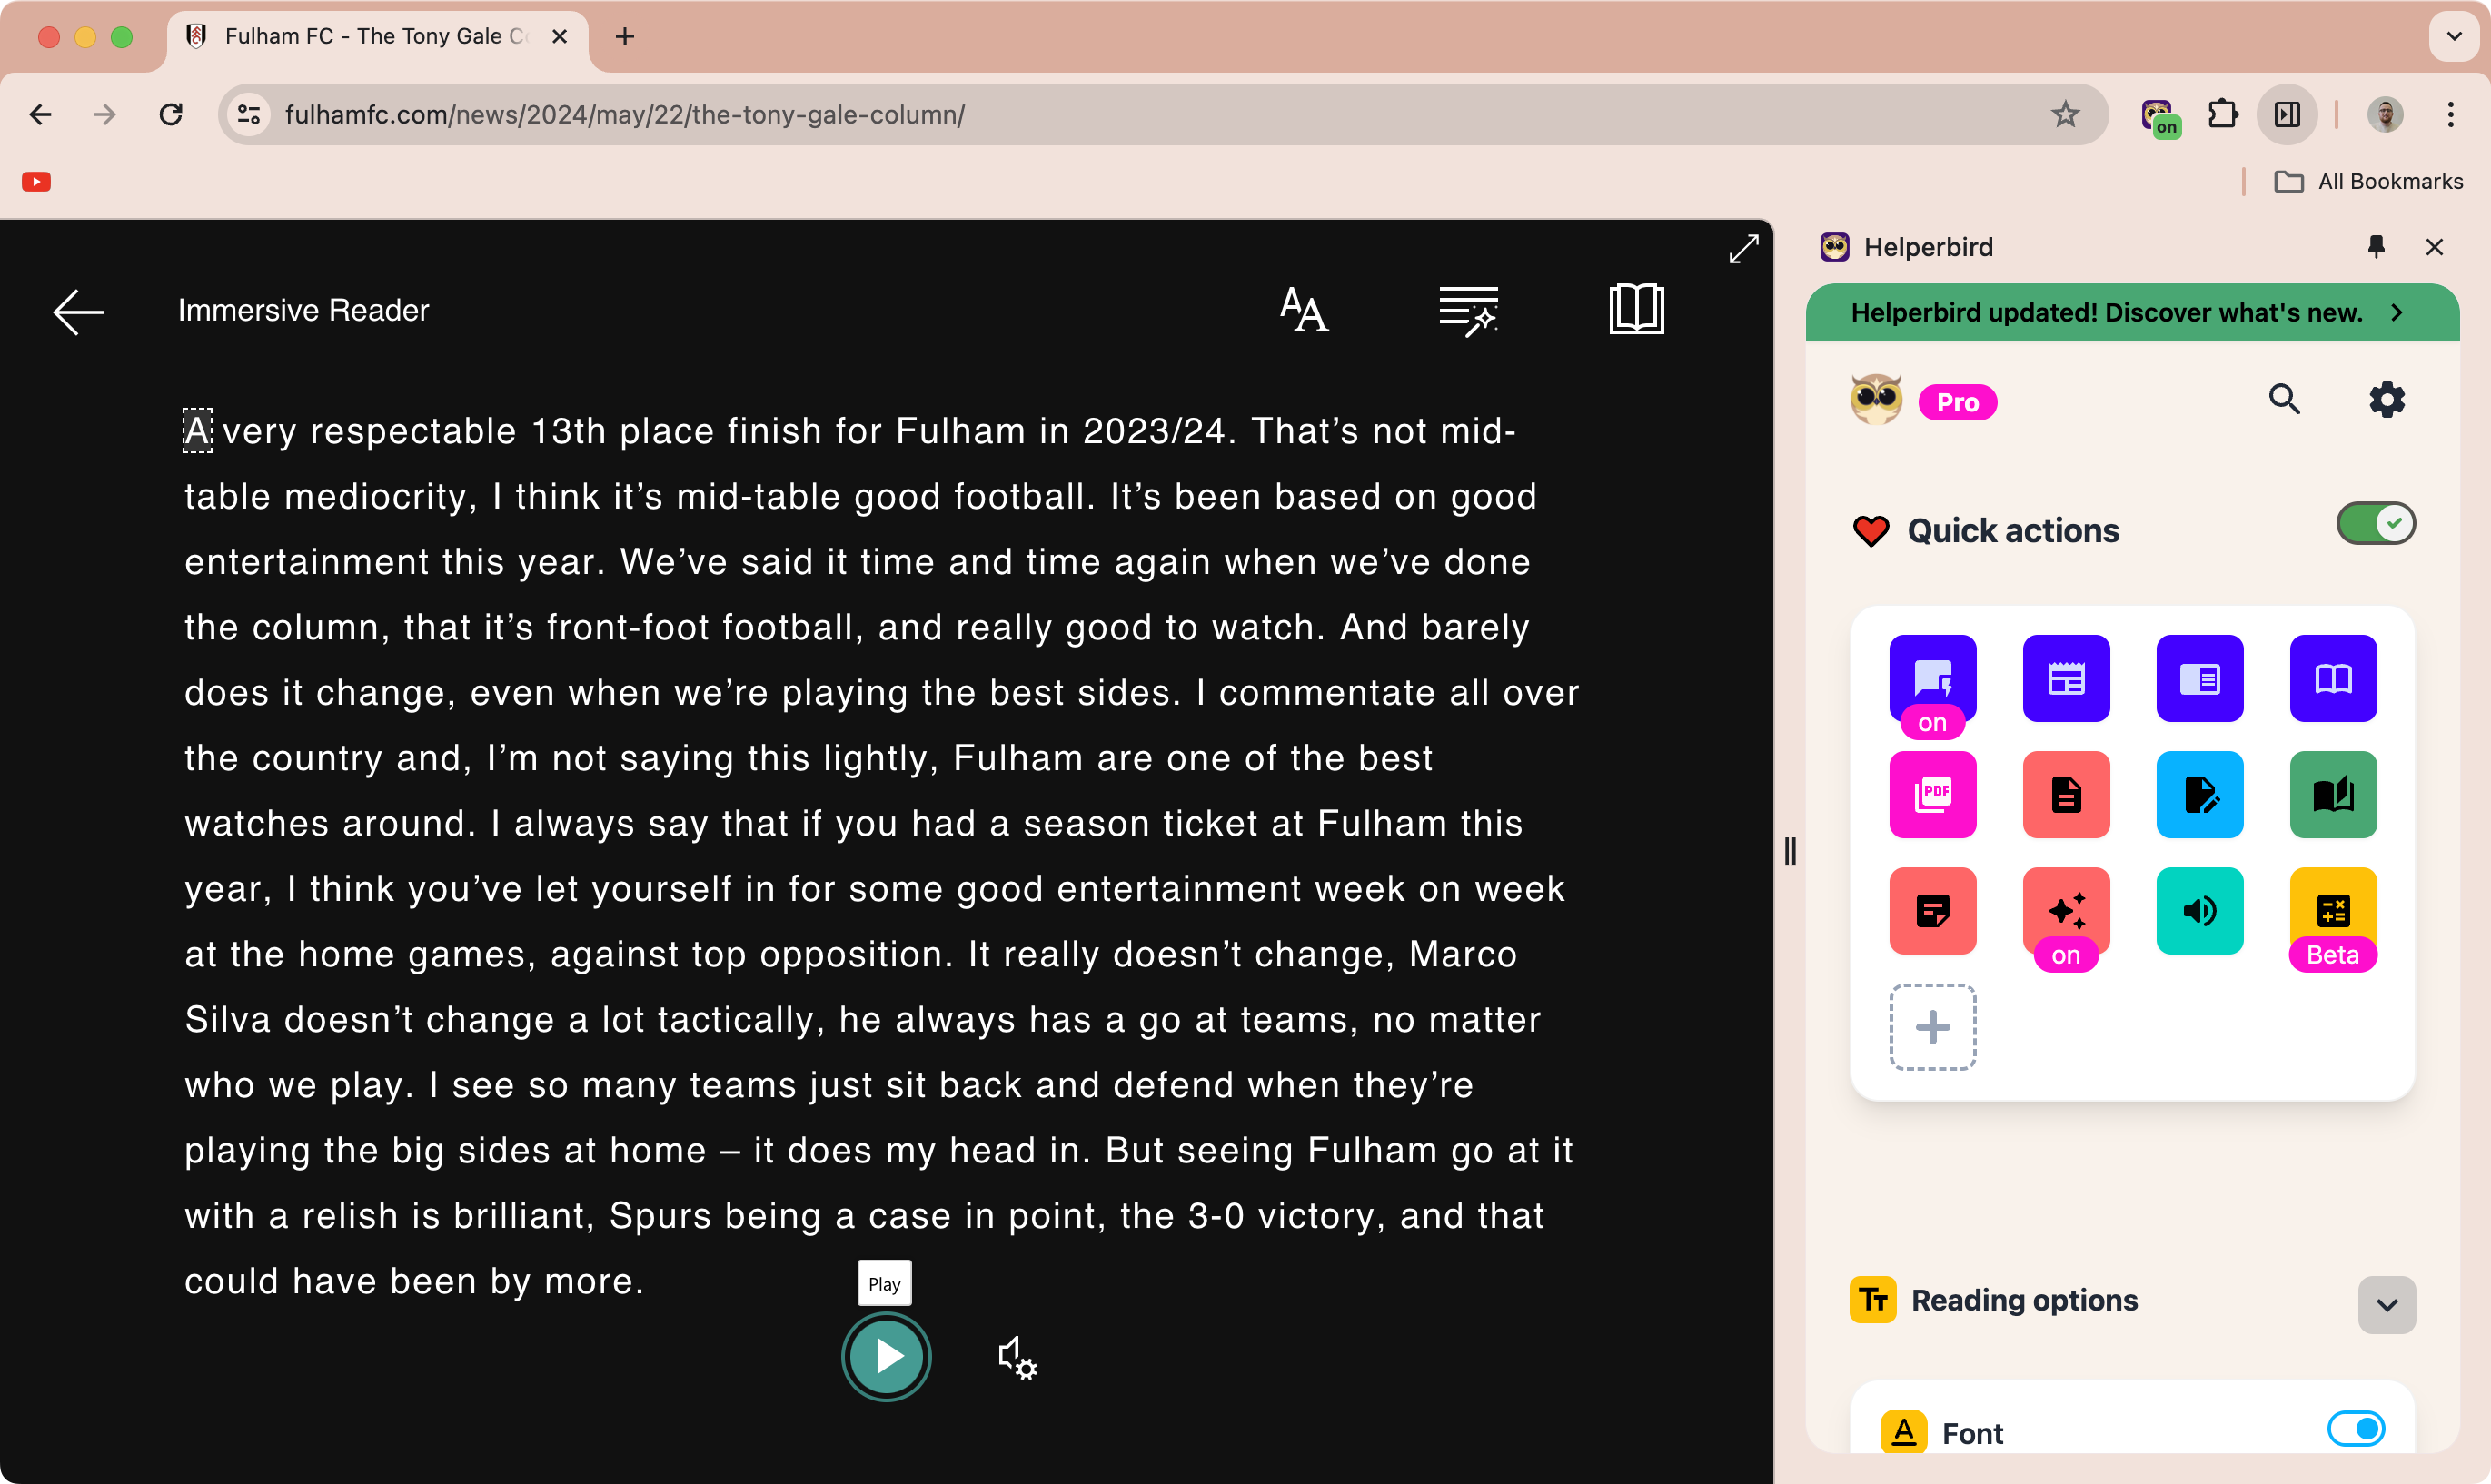Open Helperbird AI magic assistant tool
Screen dimensions: 2491x1484
tap(2065, 912)
